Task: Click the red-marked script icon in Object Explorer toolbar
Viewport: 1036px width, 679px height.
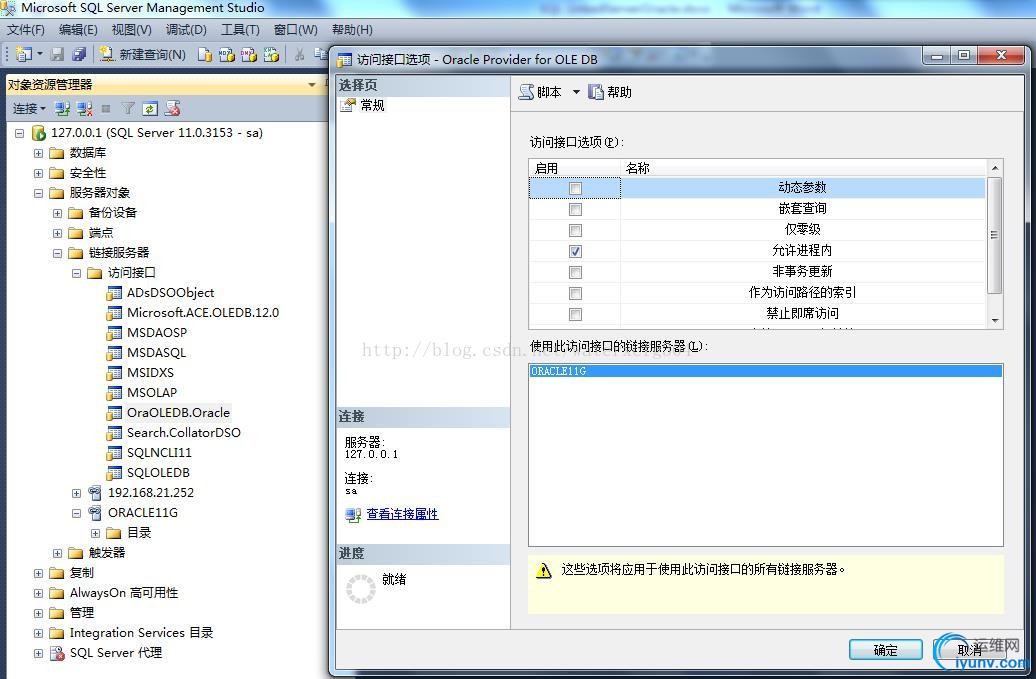Action: 172,108
